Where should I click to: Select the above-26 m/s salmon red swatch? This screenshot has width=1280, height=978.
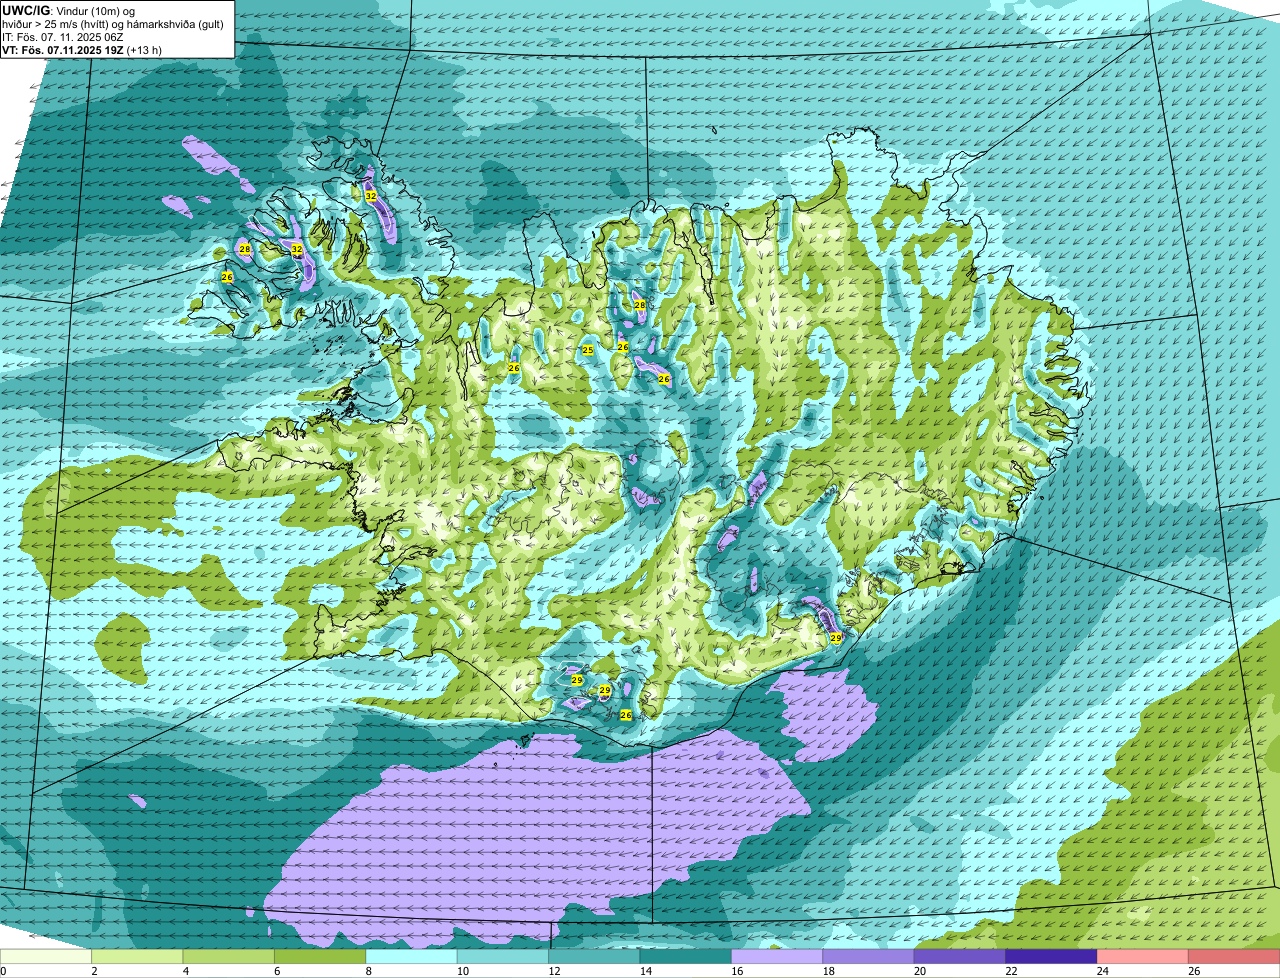(1235, 957)
